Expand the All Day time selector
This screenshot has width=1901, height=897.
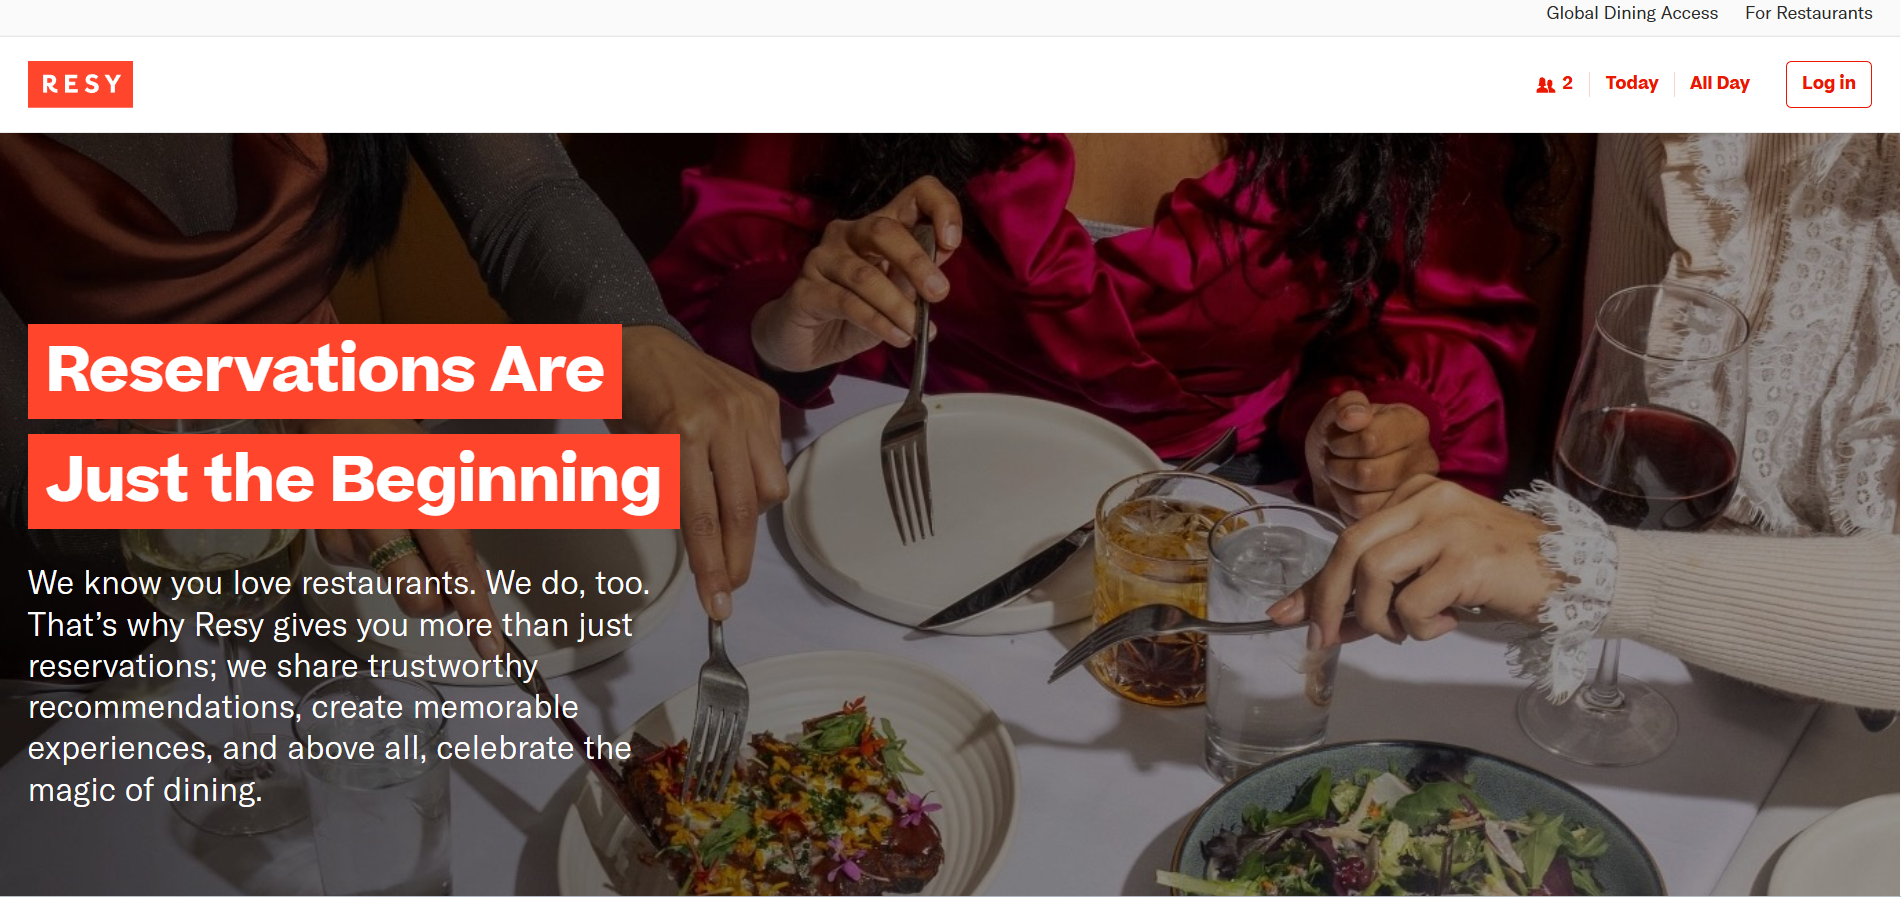(1719, 84)
